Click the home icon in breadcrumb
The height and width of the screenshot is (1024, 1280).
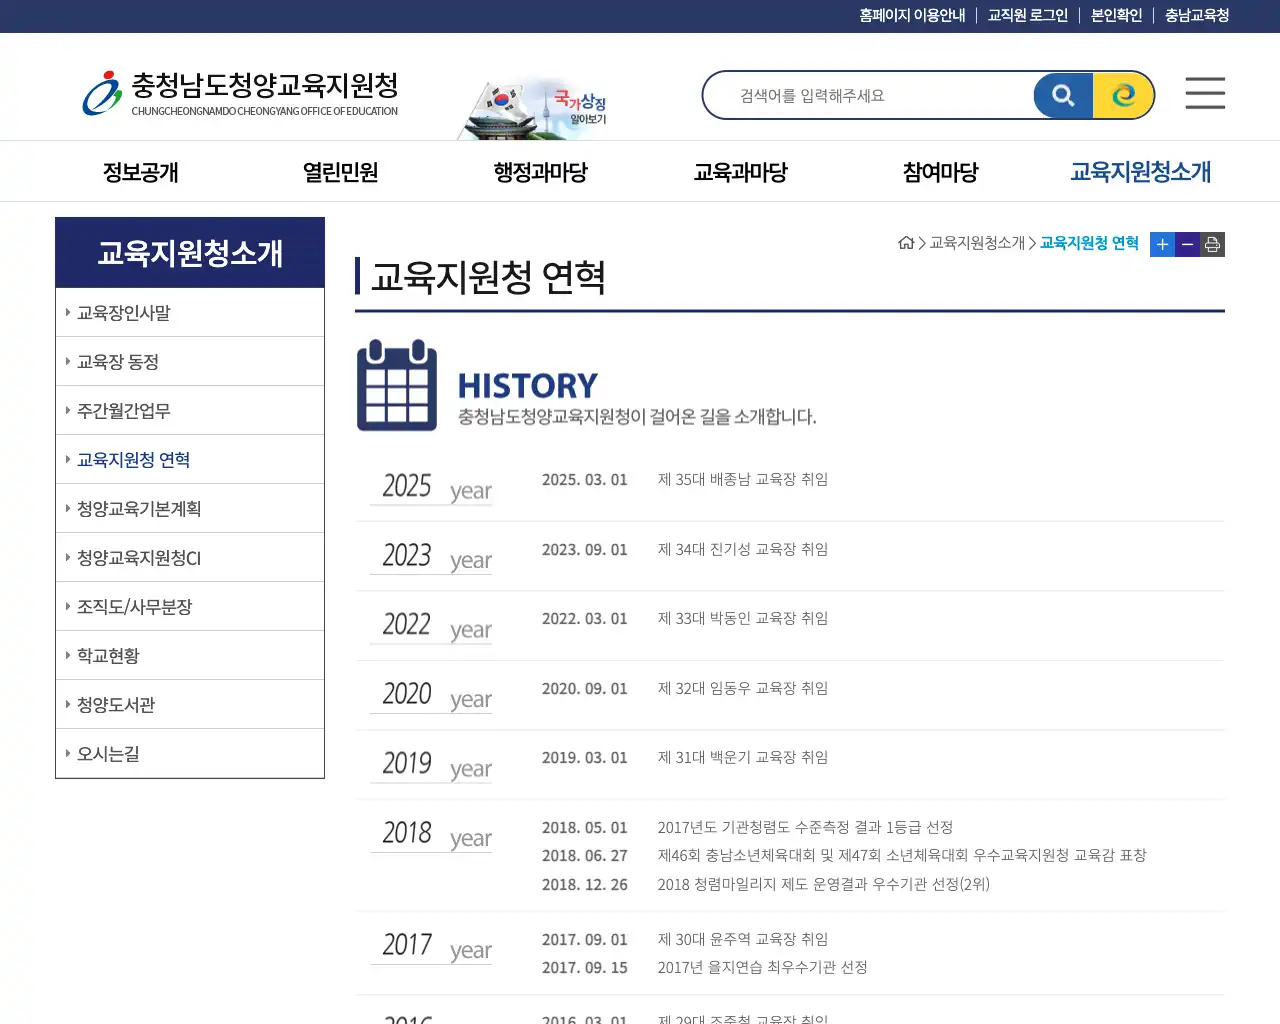pyautogui.click(x=906, y=243)
